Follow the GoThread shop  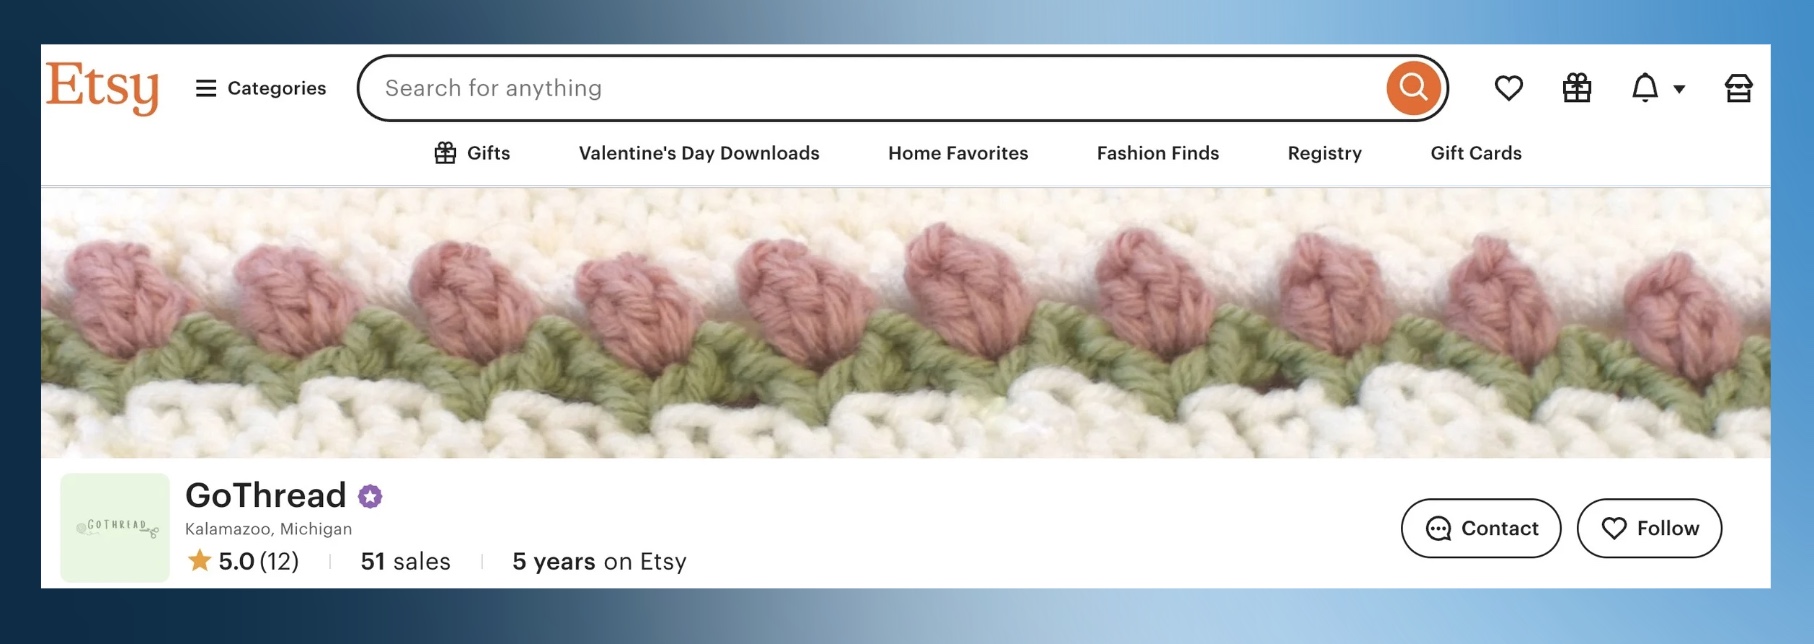(x=1648, y=528)
